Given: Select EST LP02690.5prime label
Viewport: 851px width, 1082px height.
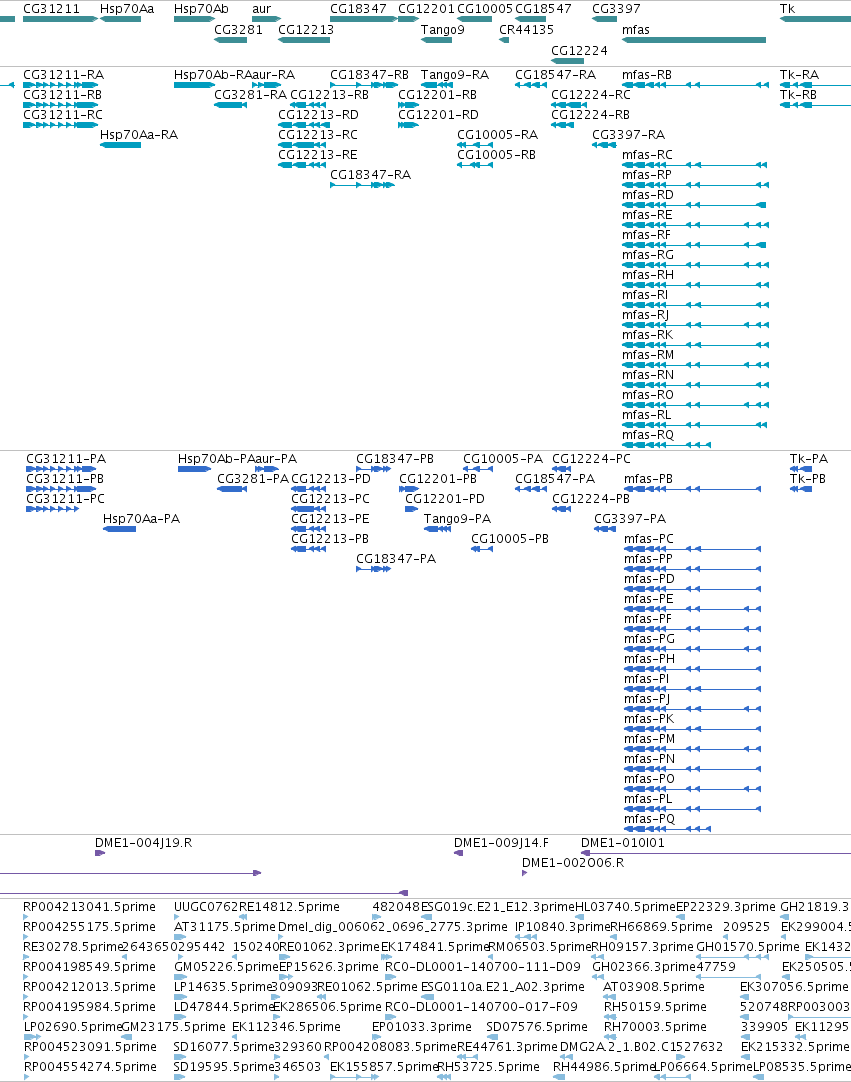Looking at the screenshot, I should (x=72, y=1027).
